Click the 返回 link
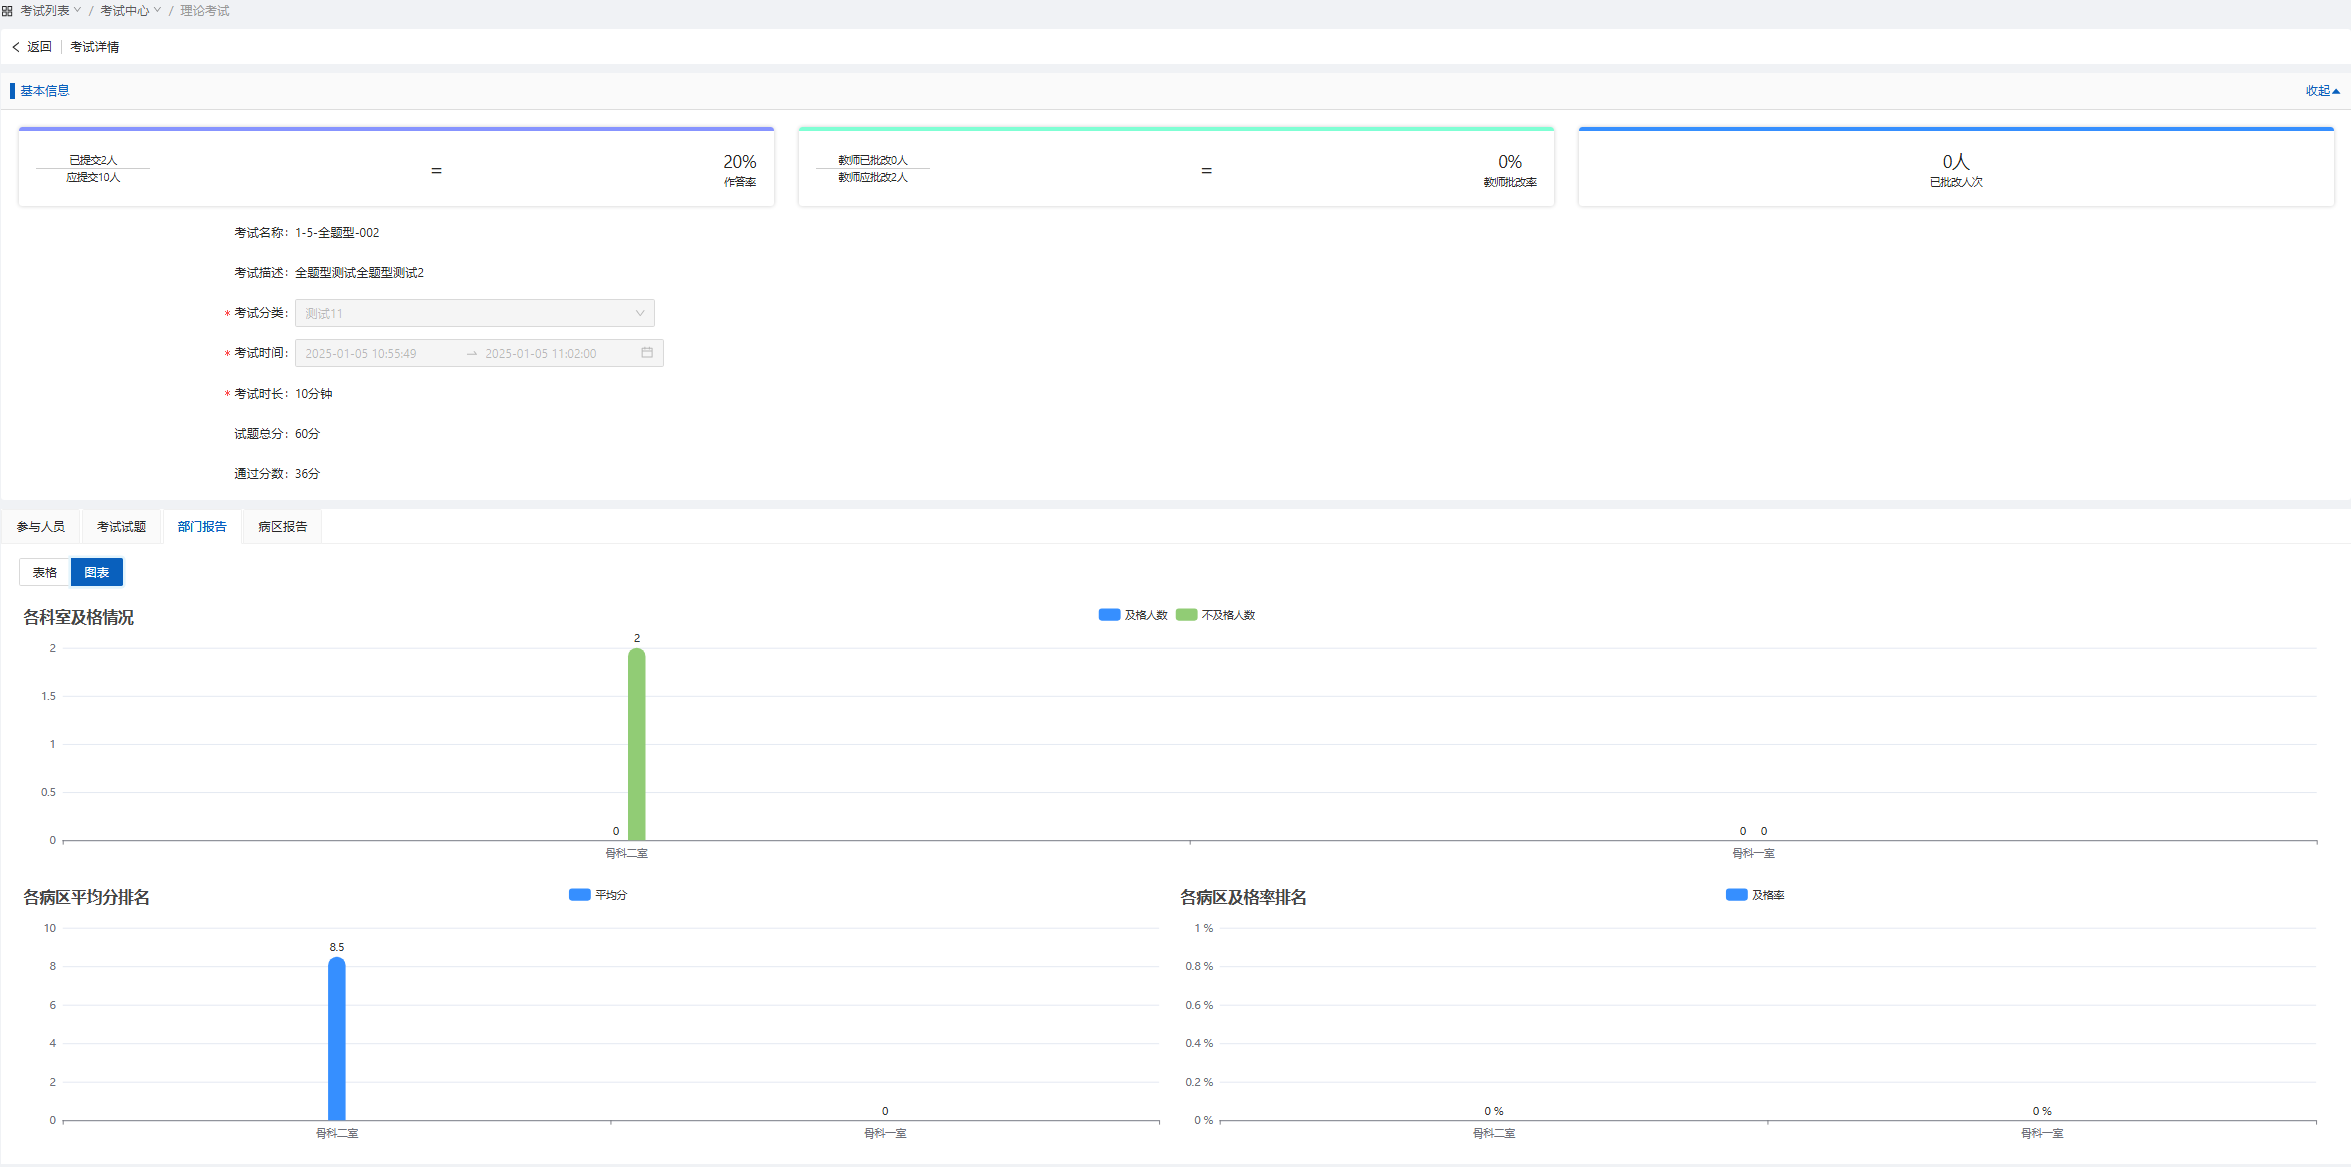The height and width of the screenshot is (1167, 2351). click(39, 47)
